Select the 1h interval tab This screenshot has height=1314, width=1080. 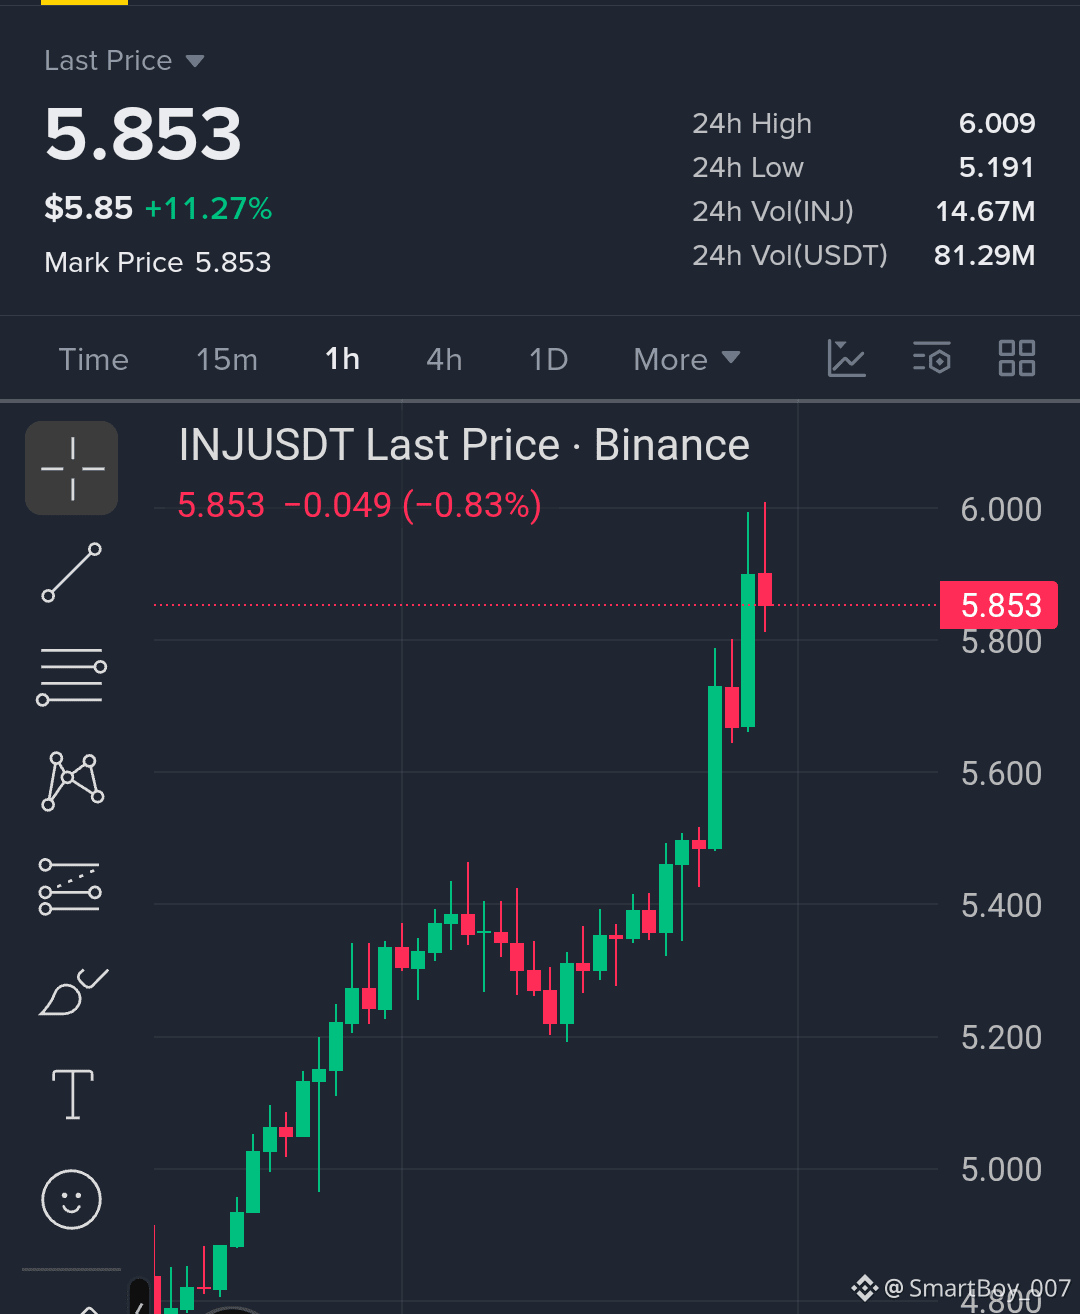[x=343, y=359]
